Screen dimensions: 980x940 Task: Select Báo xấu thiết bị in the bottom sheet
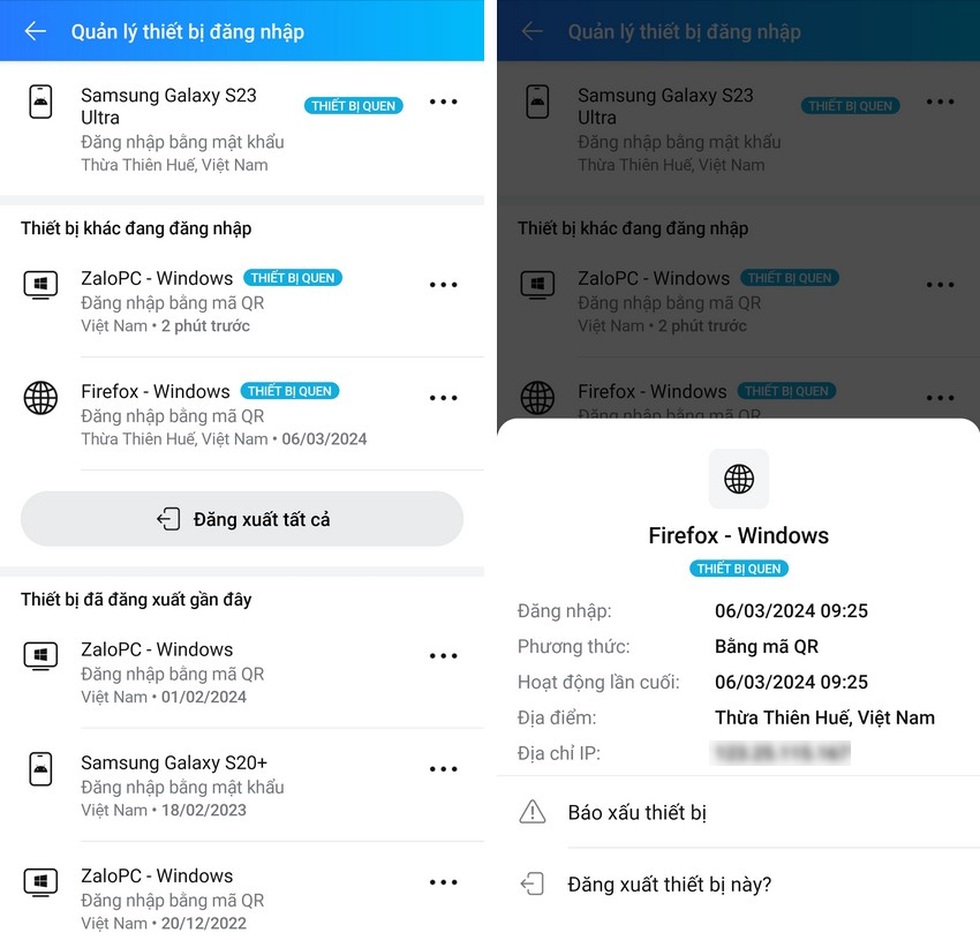[637, 812]
